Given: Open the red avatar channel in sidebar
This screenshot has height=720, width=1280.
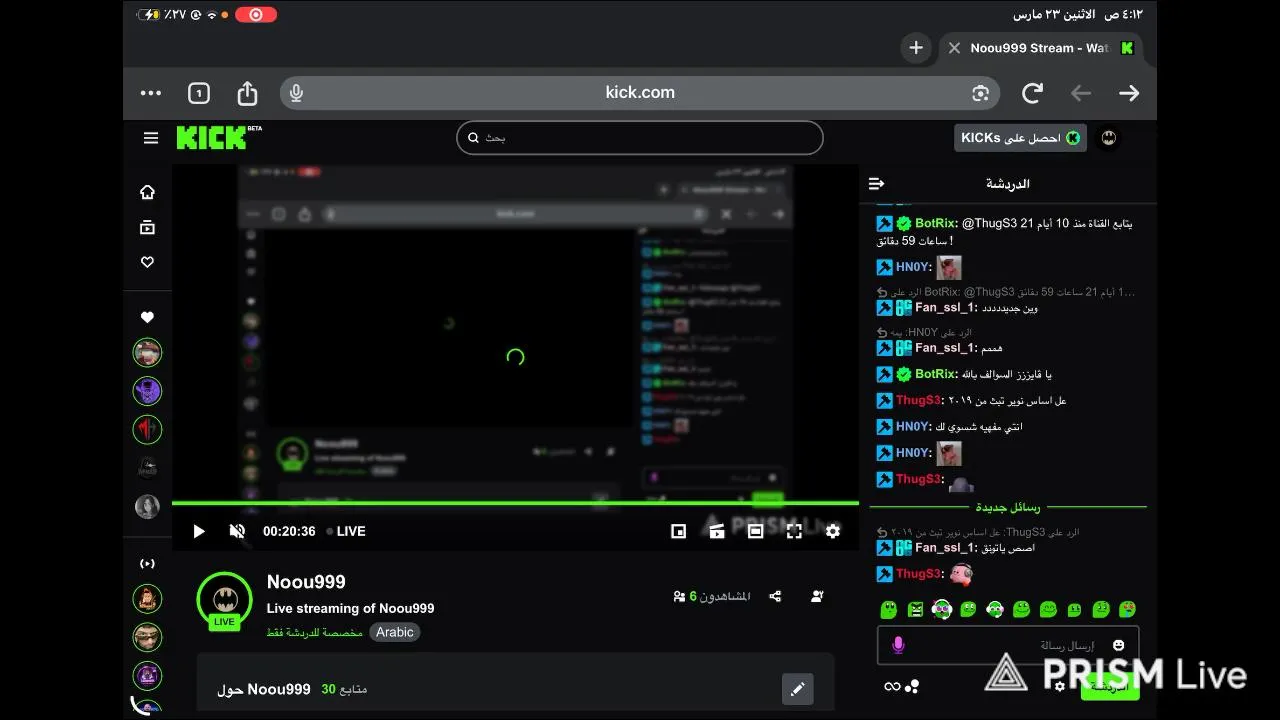Looking at the screenshot, I should (147, 429).
